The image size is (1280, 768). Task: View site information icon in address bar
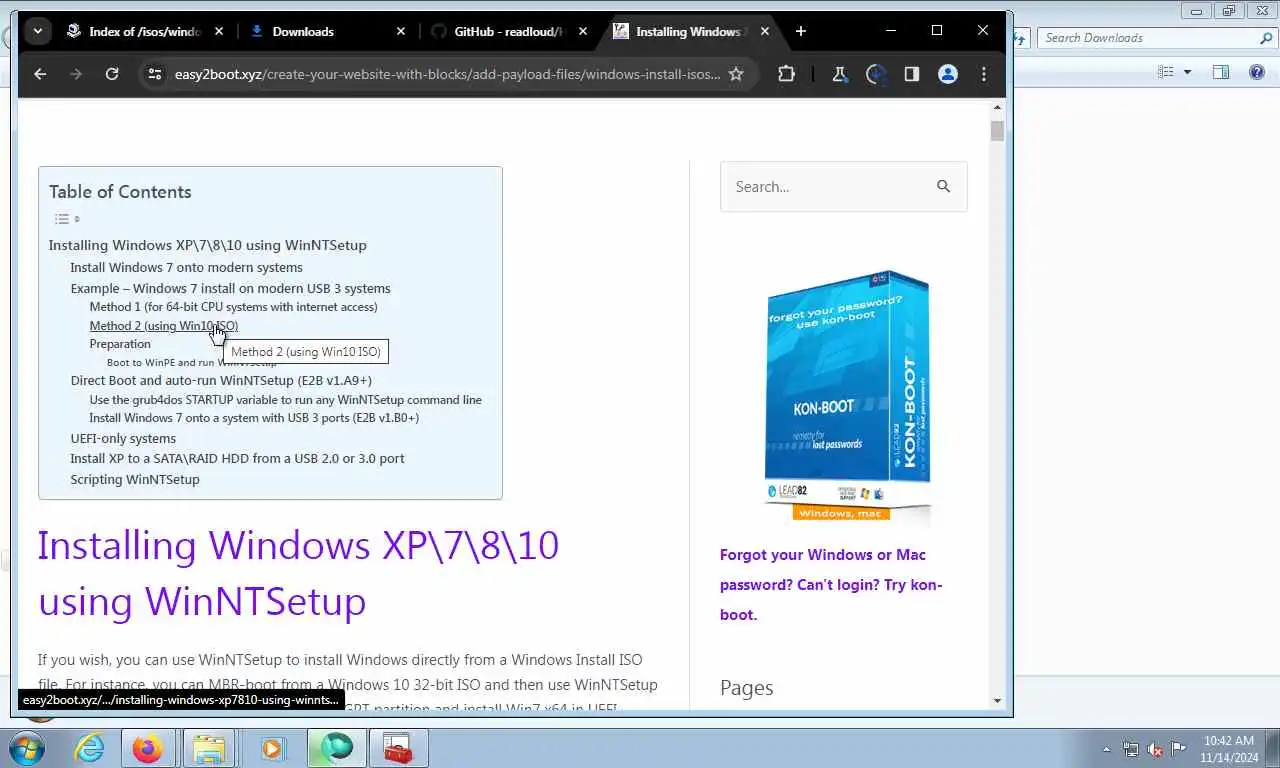coord(153,74)
